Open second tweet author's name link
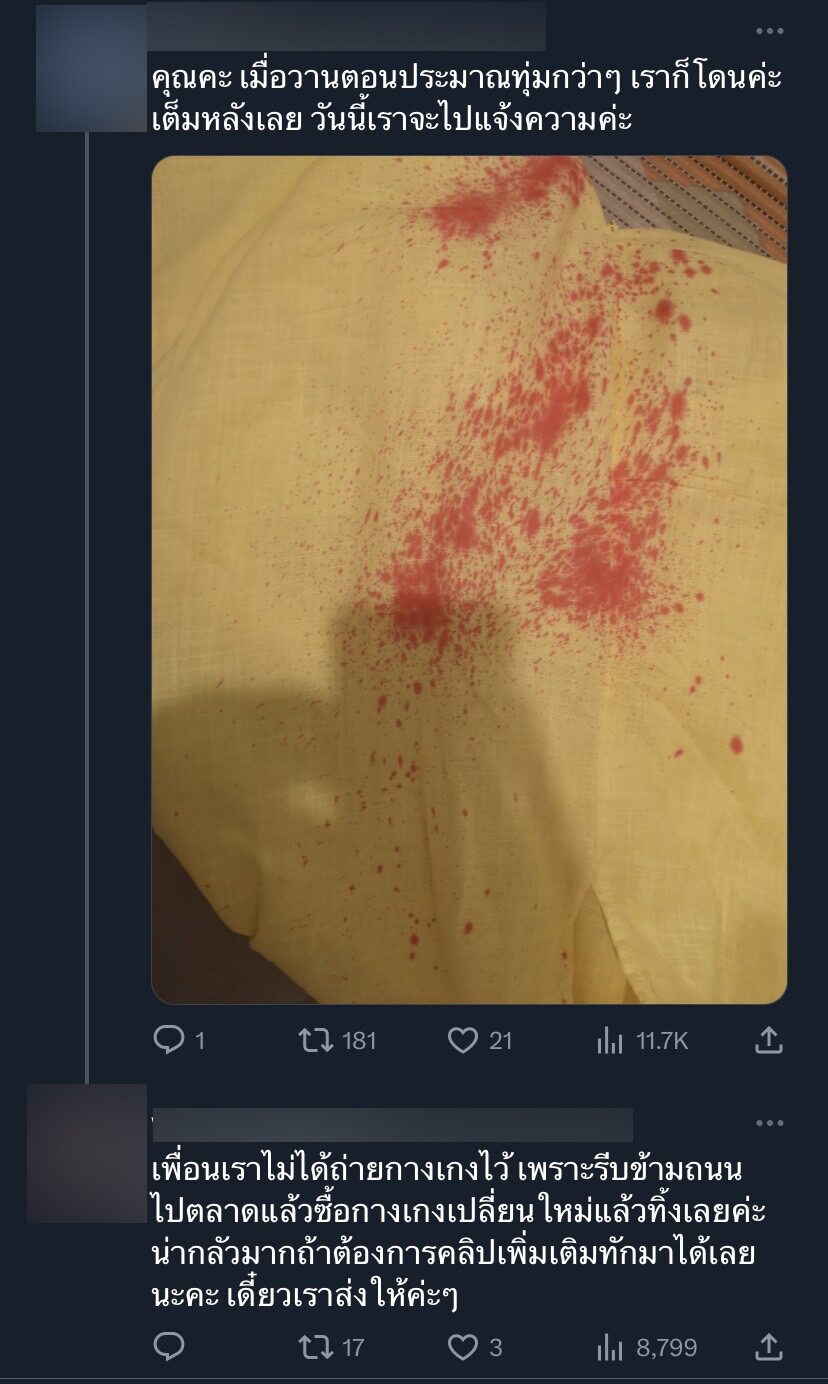This screenshot has width=828, height=1384. coord(392,1124)
